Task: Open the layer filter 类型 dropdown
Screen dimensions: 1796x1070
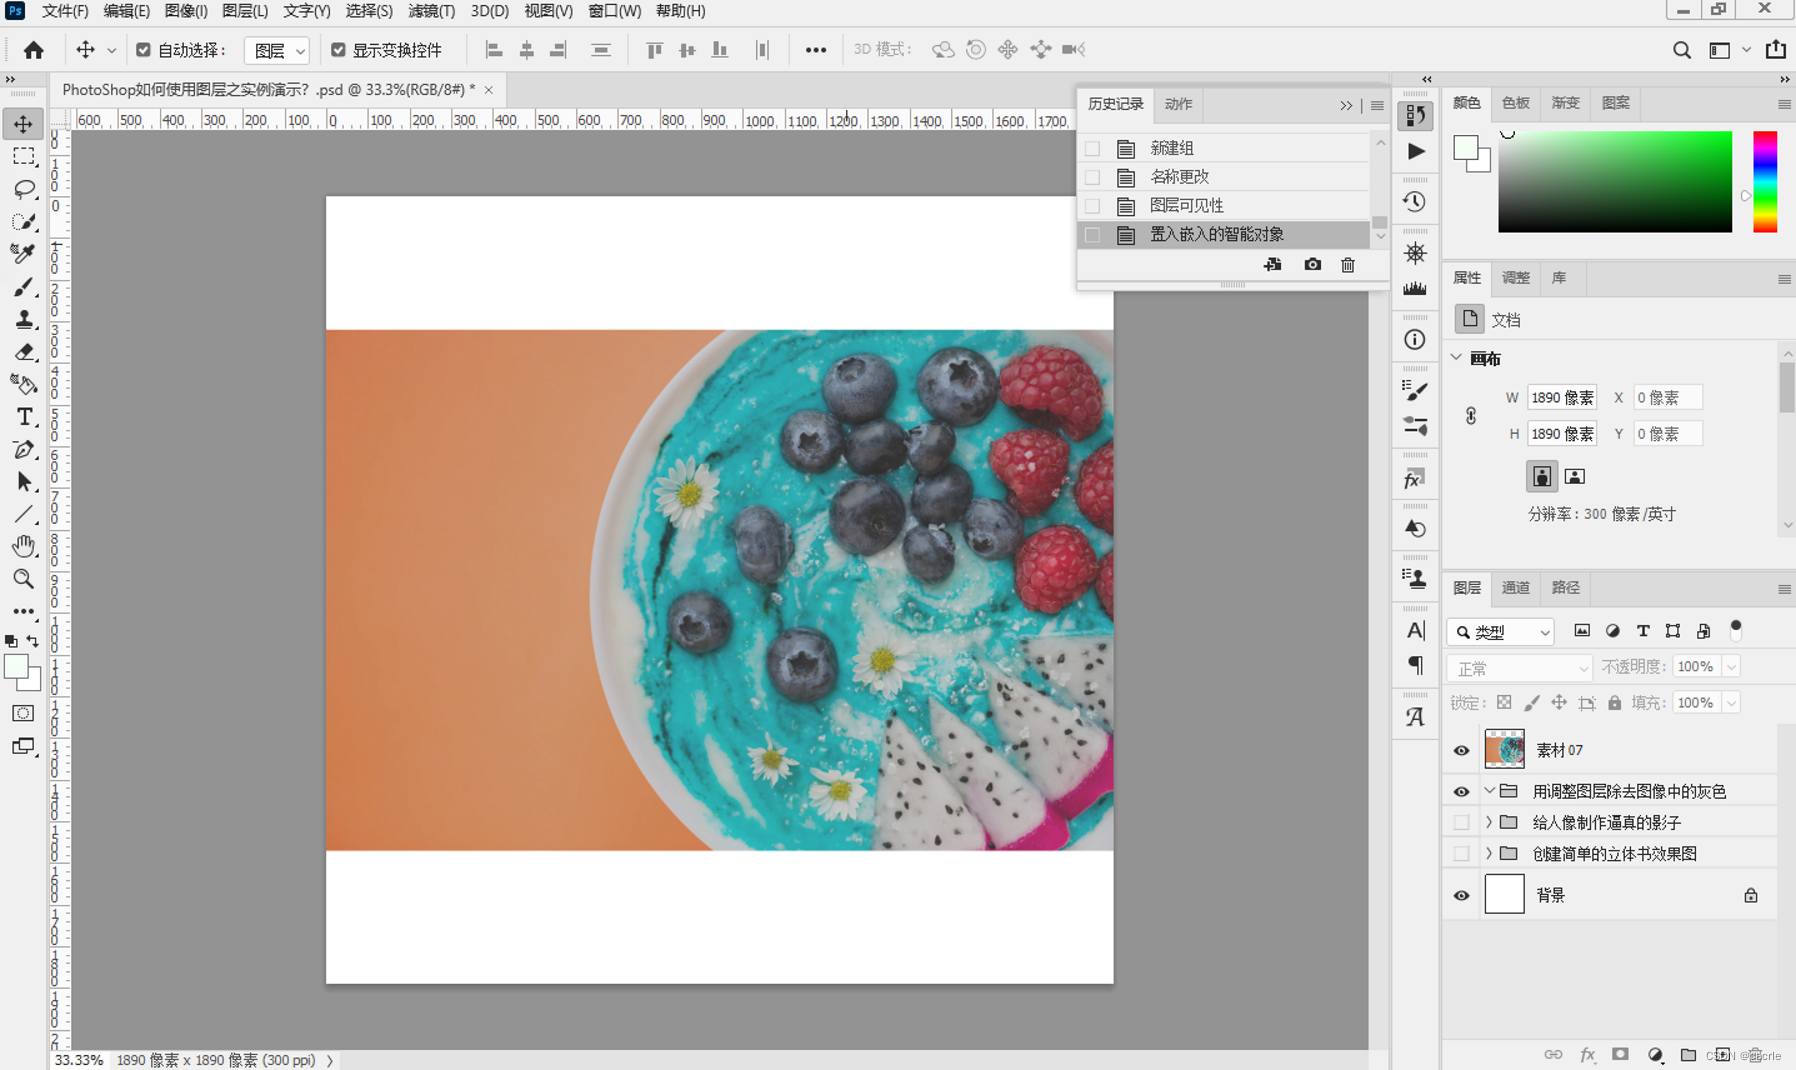Action: coord(1500,632)
